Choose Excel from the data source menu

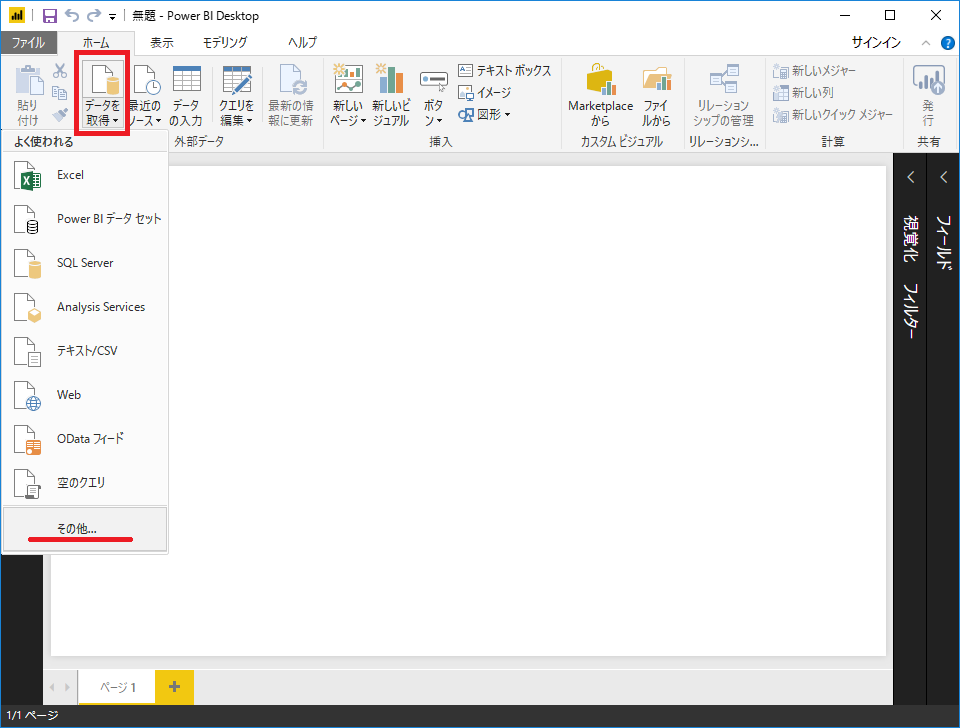[84, 175]
